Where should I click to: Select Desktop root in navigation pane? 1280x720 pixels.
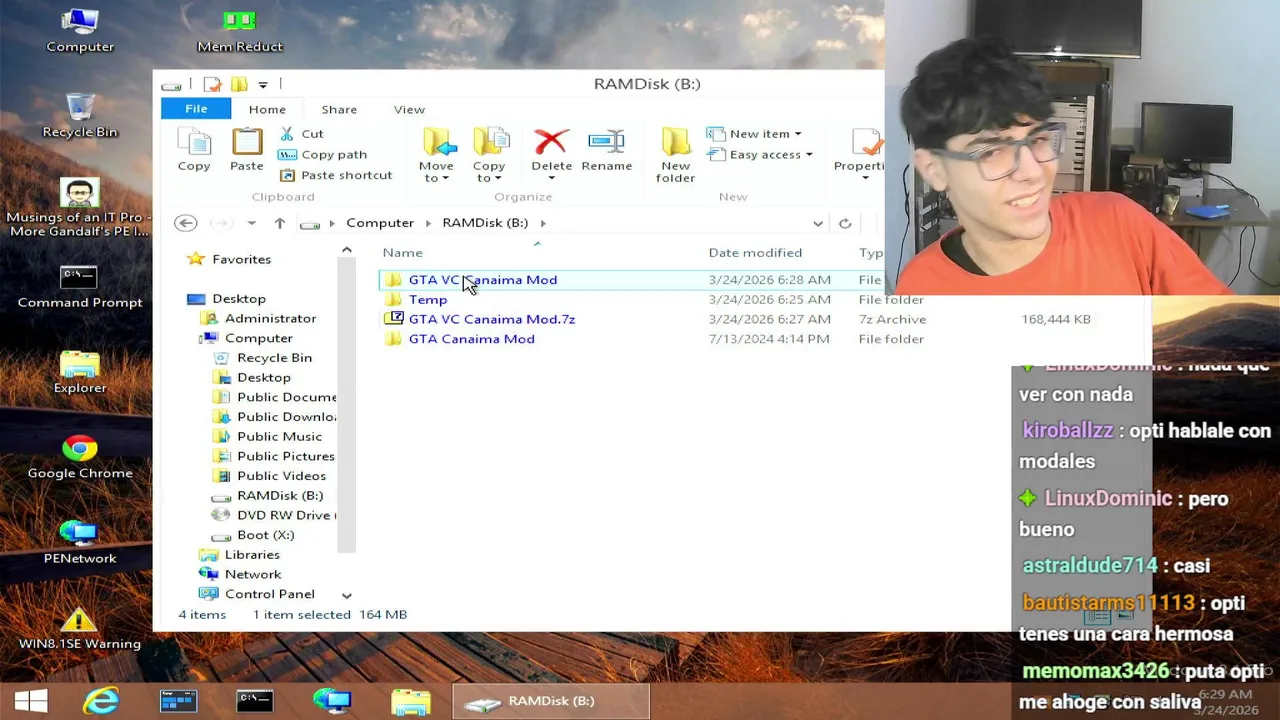point(238,298)
